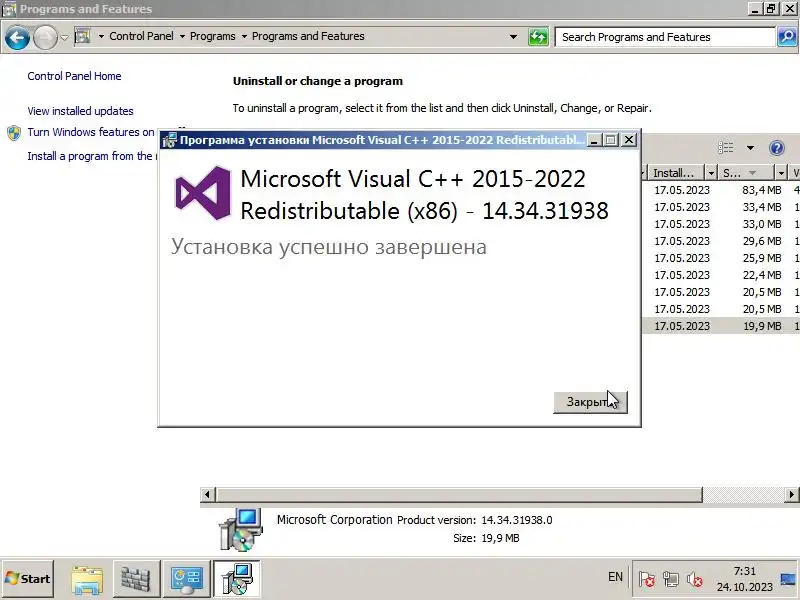Select the row with size 33,4 MB

[x=721, y=207]
